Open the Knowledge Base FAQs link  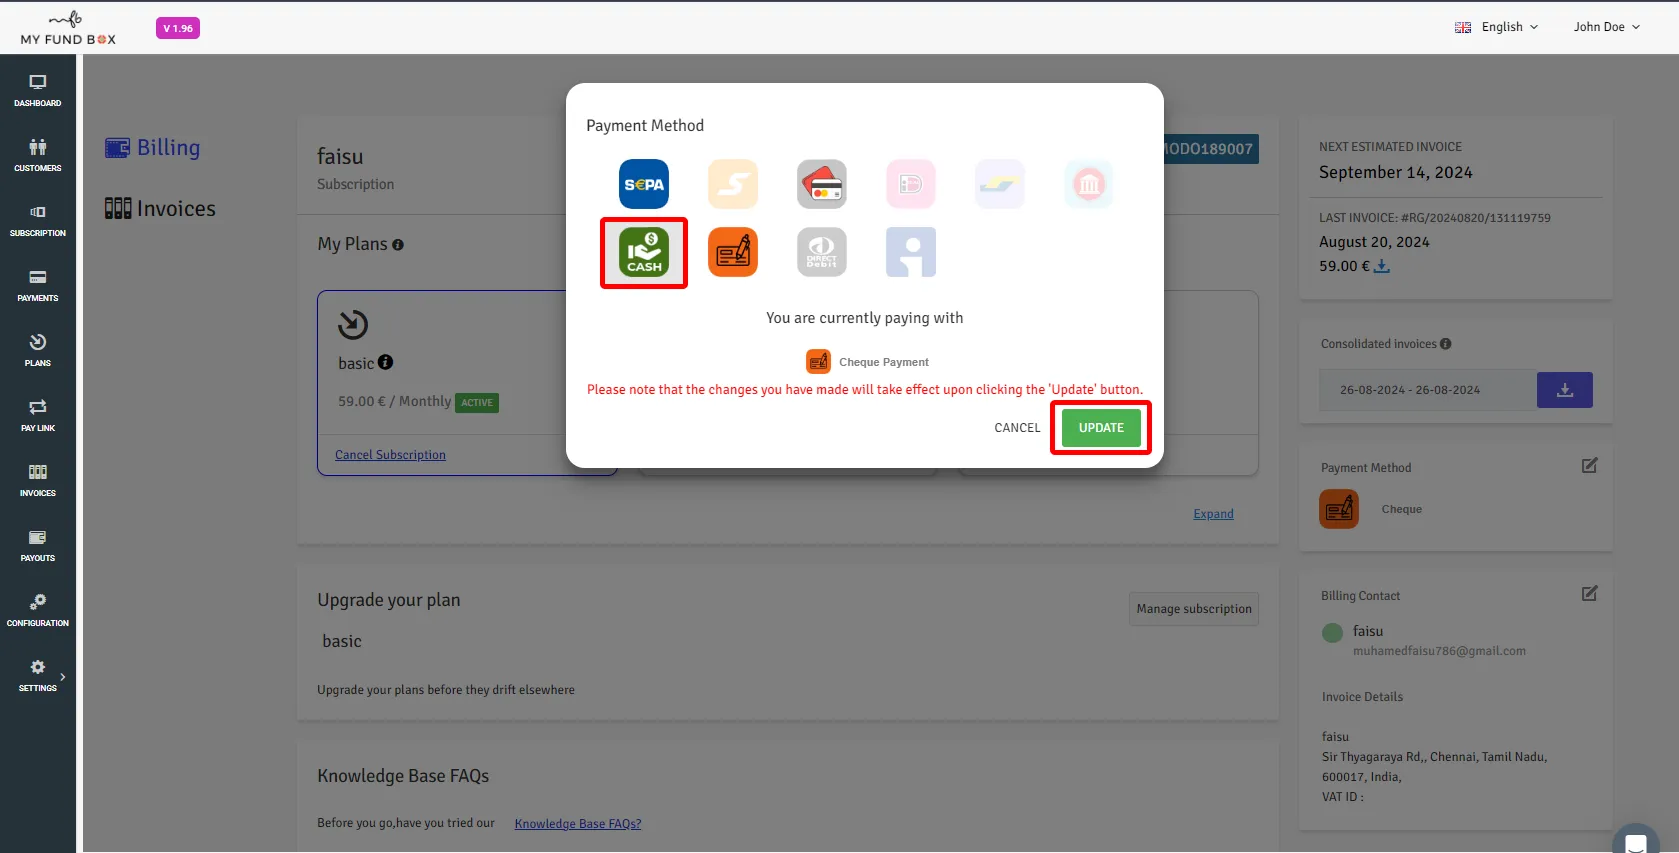(x=578, y=824)
